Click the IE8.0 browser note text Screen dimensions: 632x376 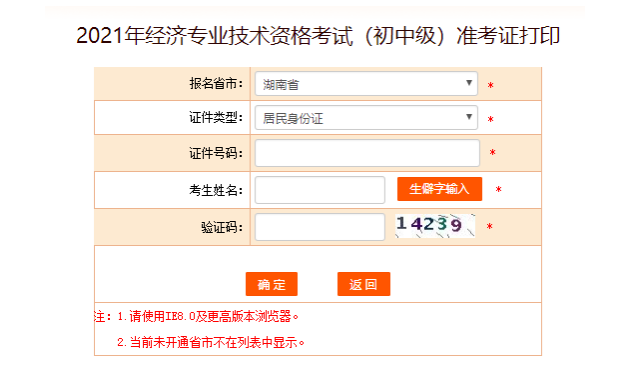[x=197, y=317]
